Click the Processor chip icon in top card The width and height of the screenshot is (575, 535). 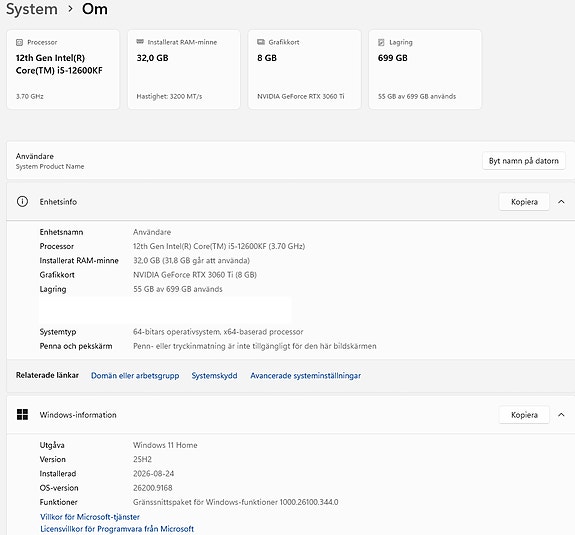pos(19,43)
